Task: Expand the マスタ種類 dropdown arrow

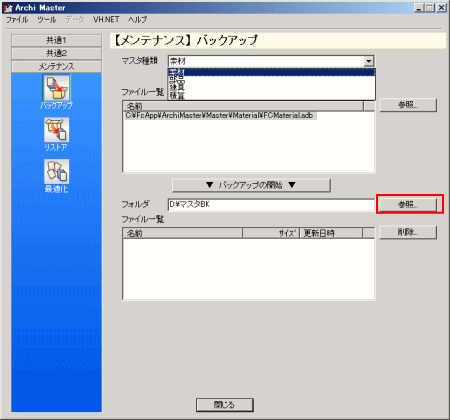Action: pos(369,61)
